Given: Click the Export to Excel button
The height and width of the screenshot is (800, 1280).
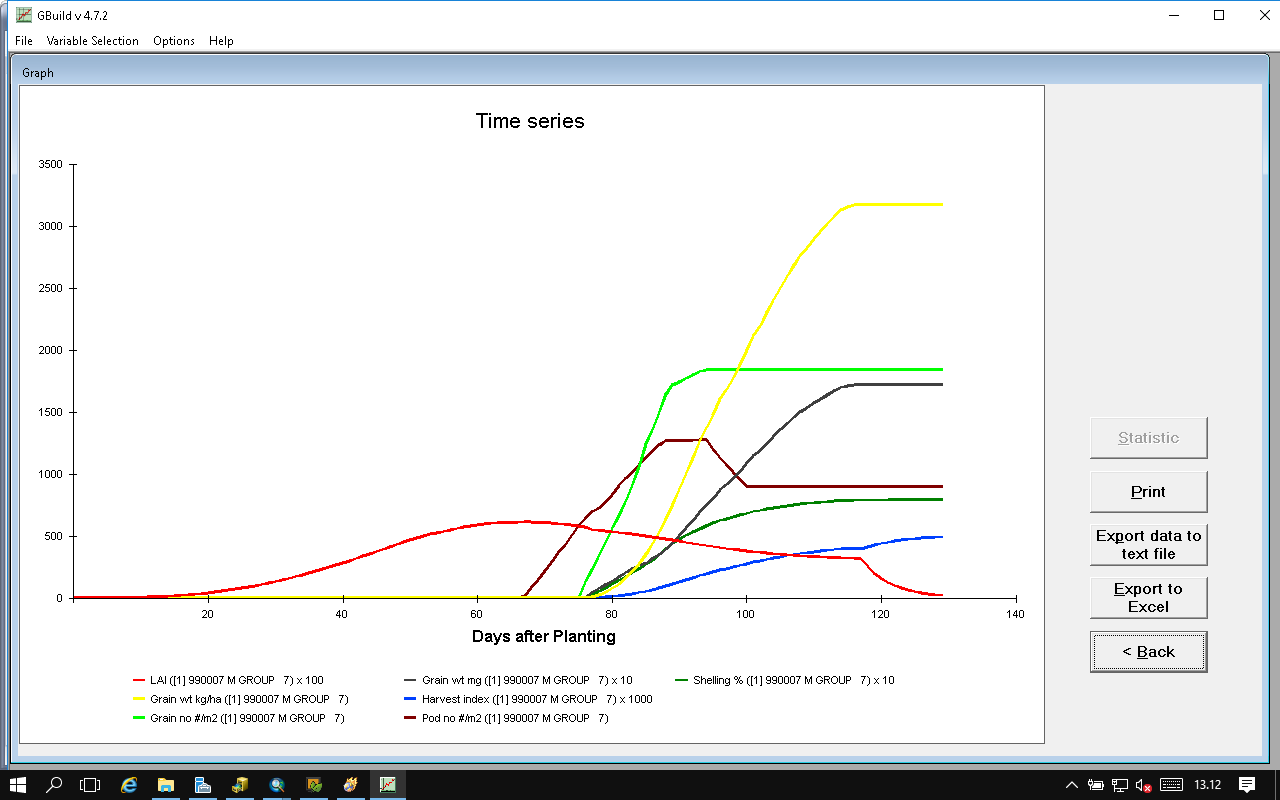Looking at the screenshot, I should pyautogui.click(x=1148, y=598).
